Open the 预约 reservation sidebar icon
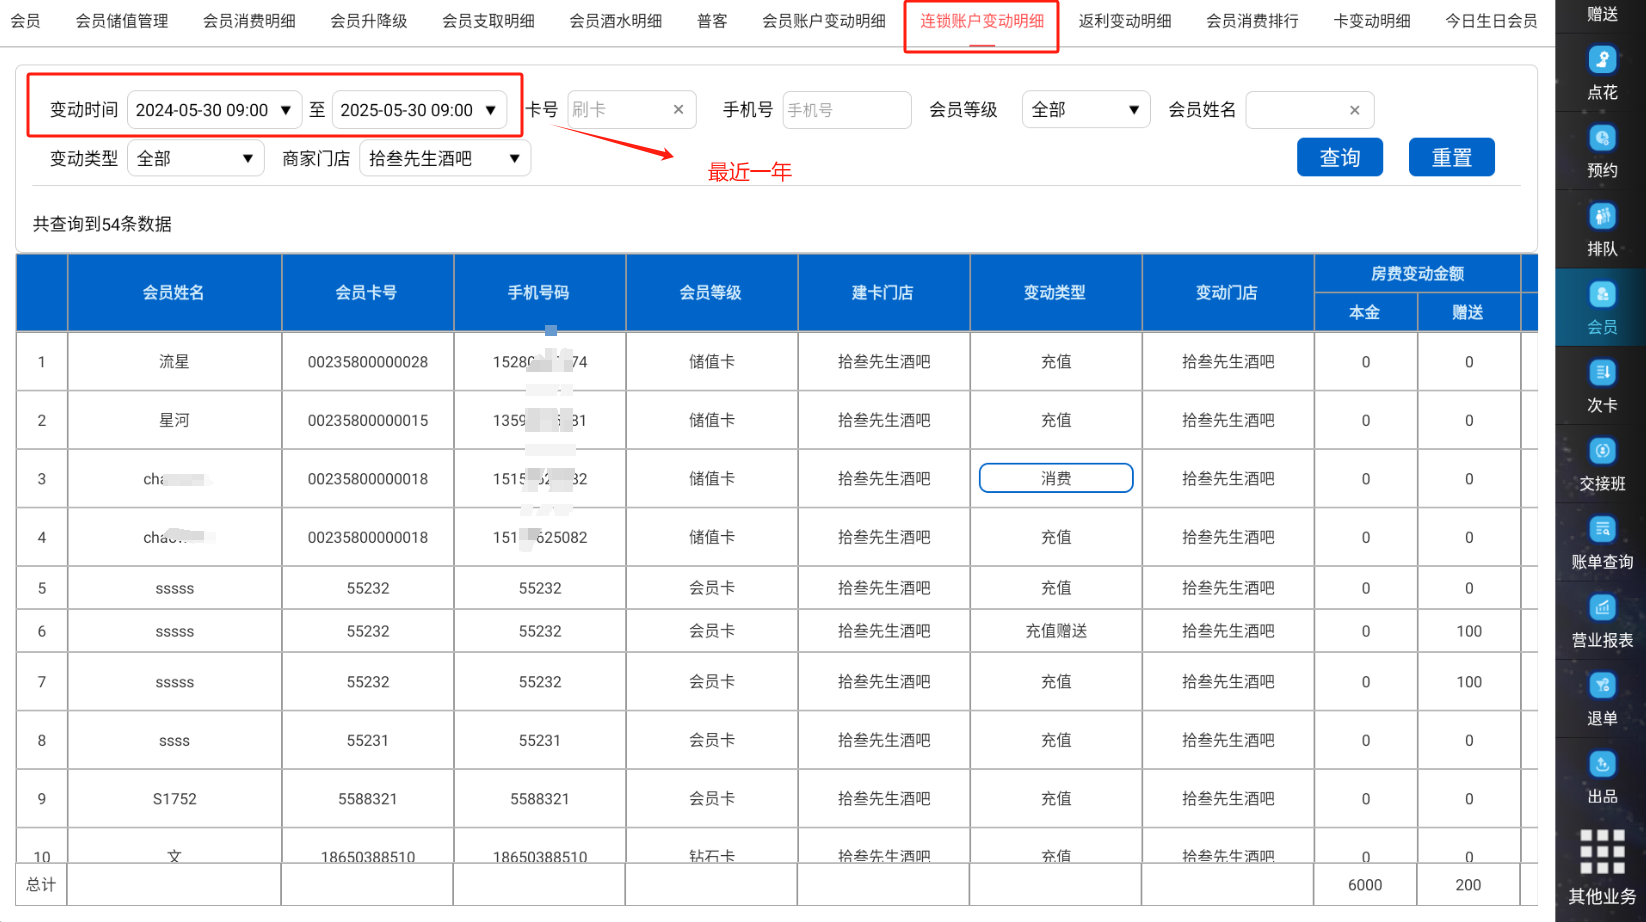 1601,151
